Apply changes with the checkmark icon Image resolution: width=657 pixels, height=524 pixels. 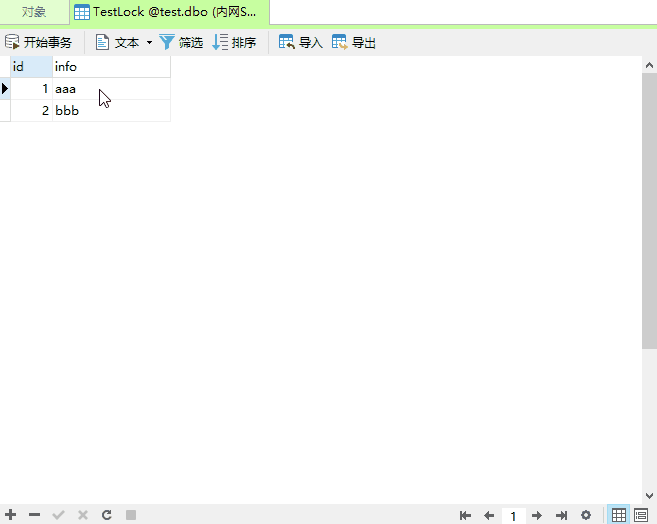58,515
